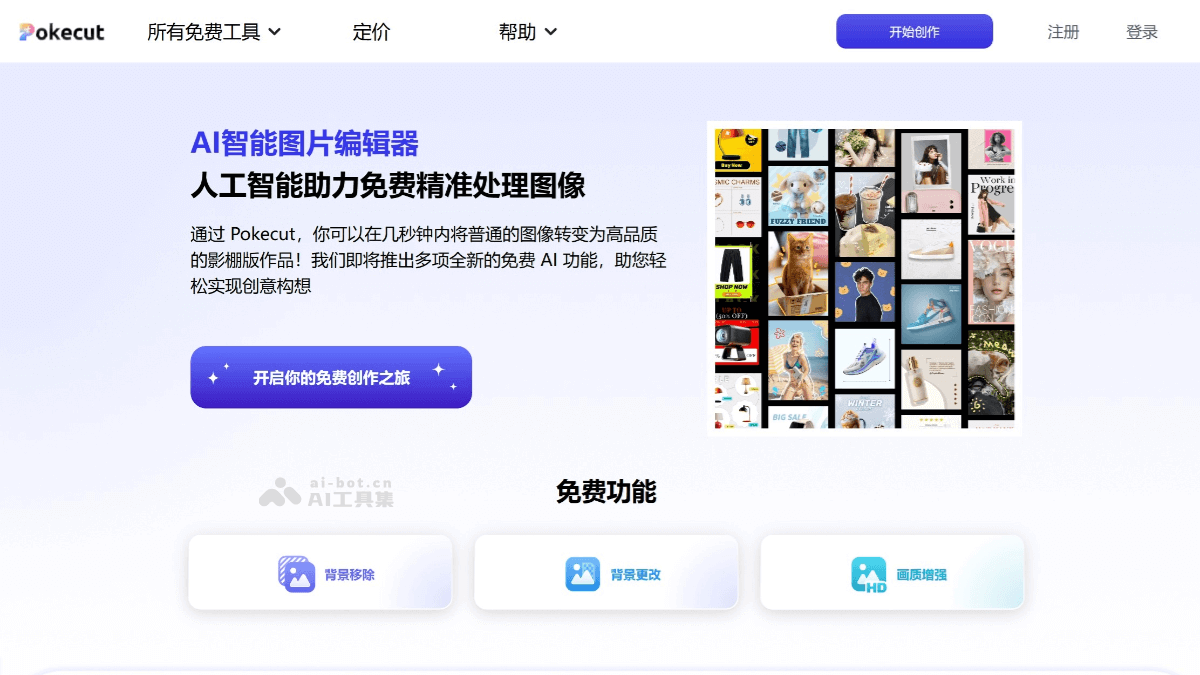Click the chevron next to 所有免费工具

tap(275, 31)
